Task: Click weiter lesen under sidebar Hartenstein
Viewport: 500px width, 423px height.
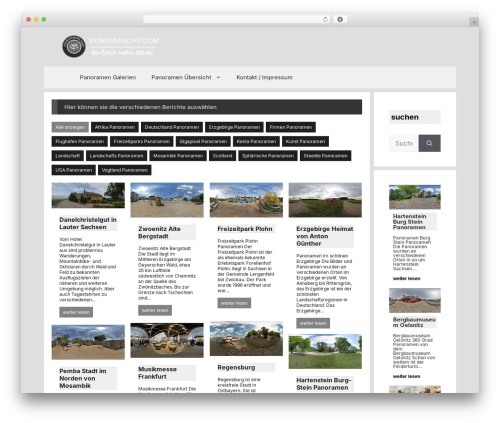Action: pos(406,278)
